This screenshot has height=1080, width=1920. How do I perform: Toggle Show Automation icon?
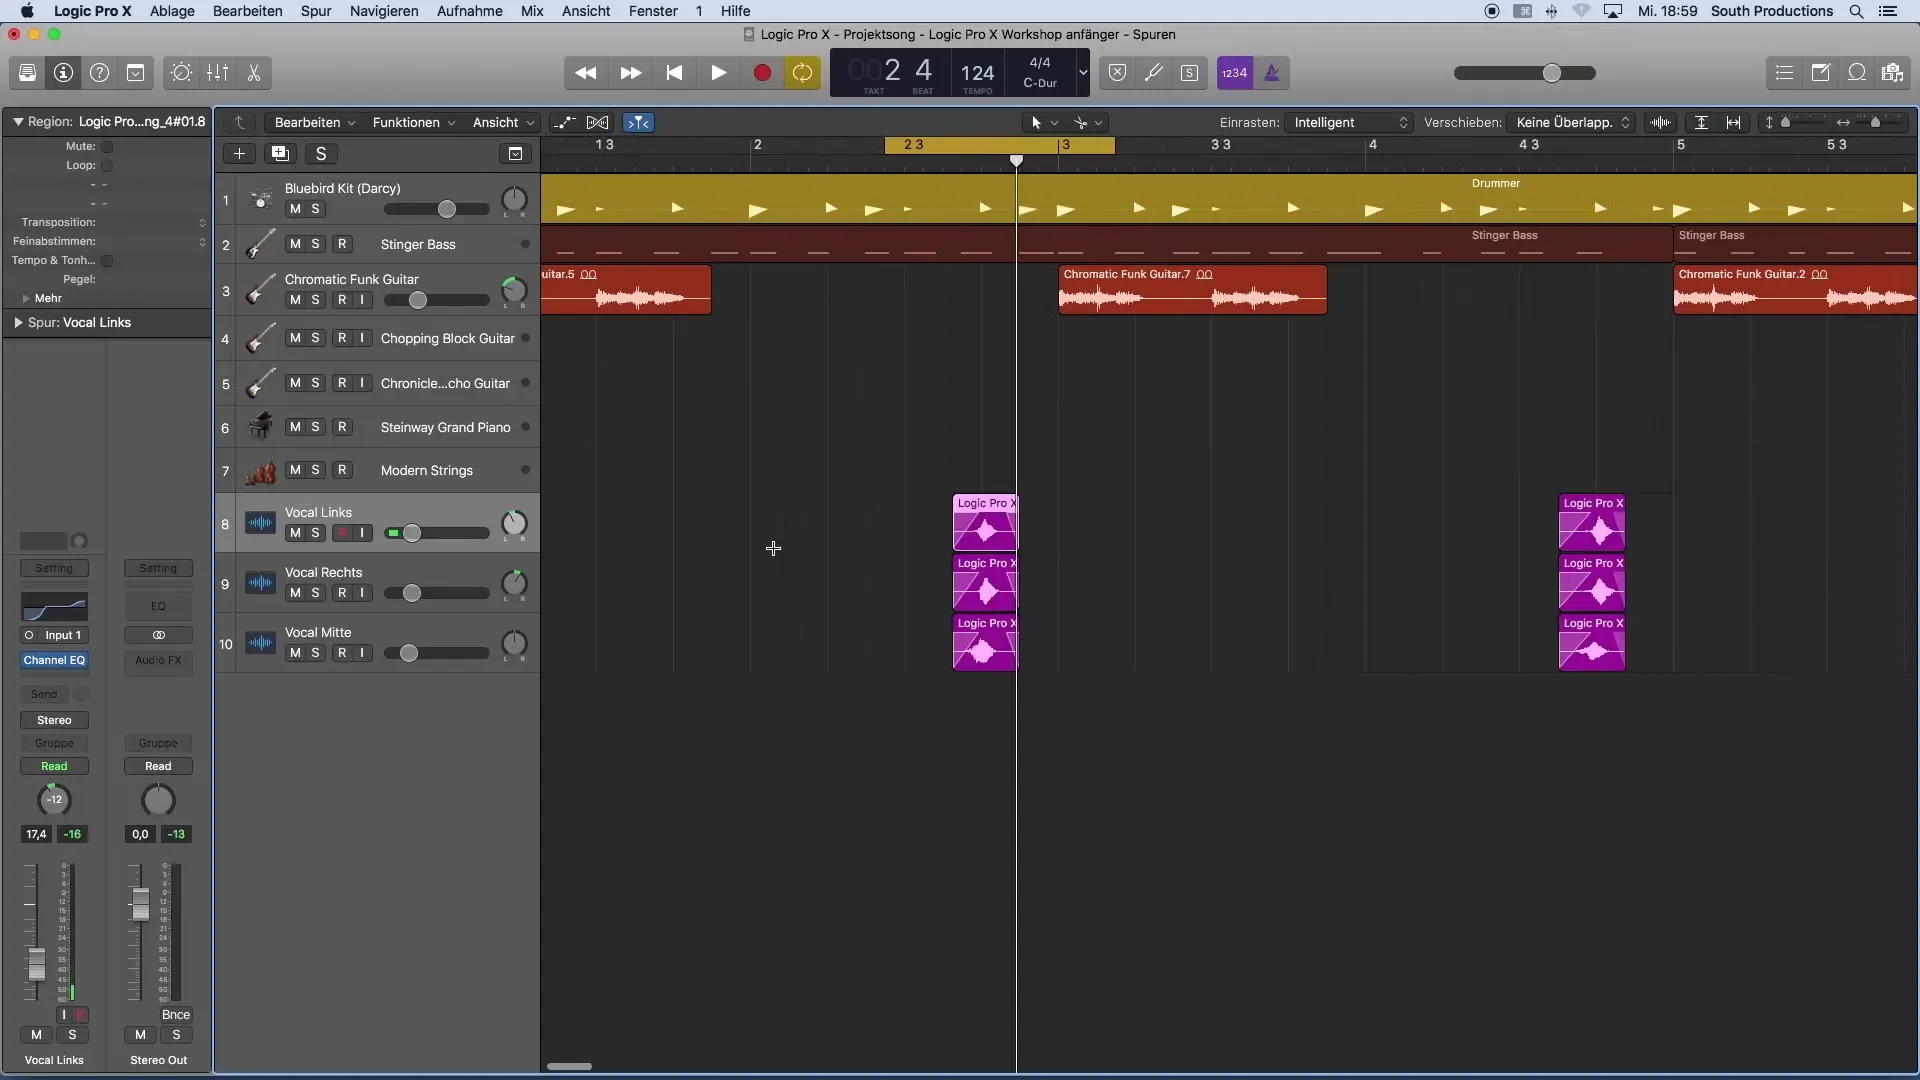(x=564, y=123)
